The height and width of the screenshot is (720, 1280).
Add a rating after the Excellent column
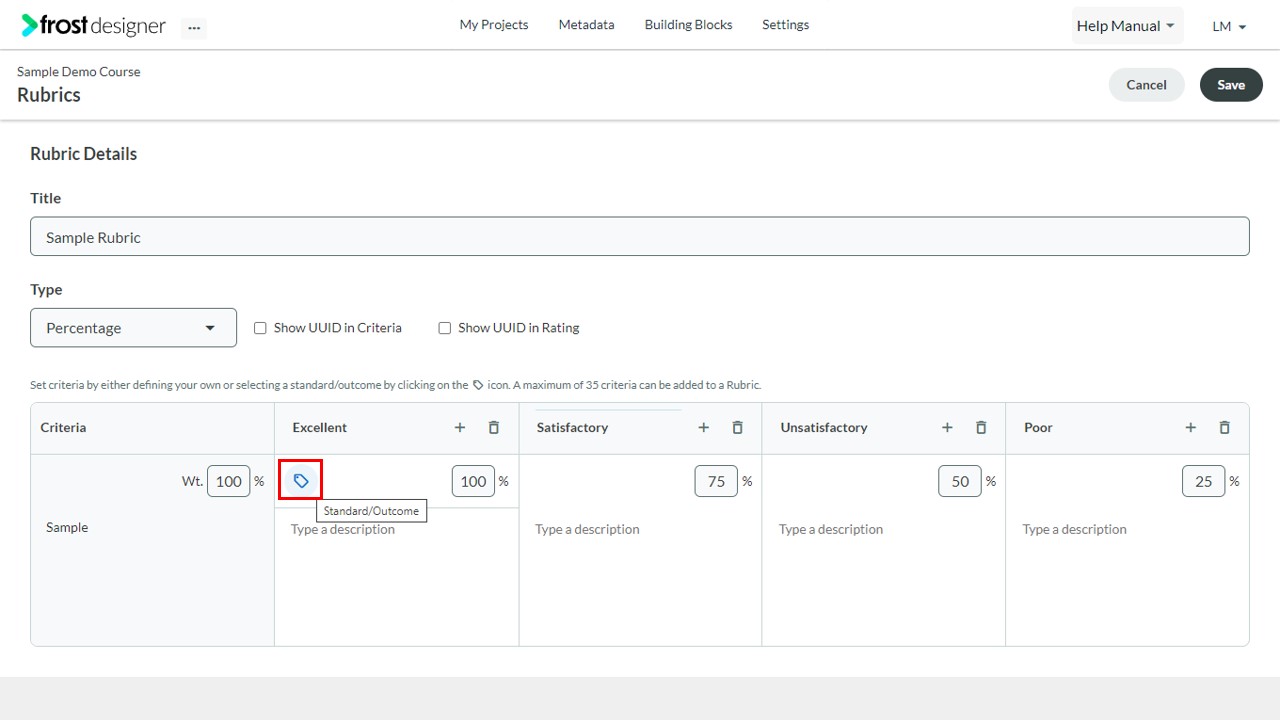[460, 427]
